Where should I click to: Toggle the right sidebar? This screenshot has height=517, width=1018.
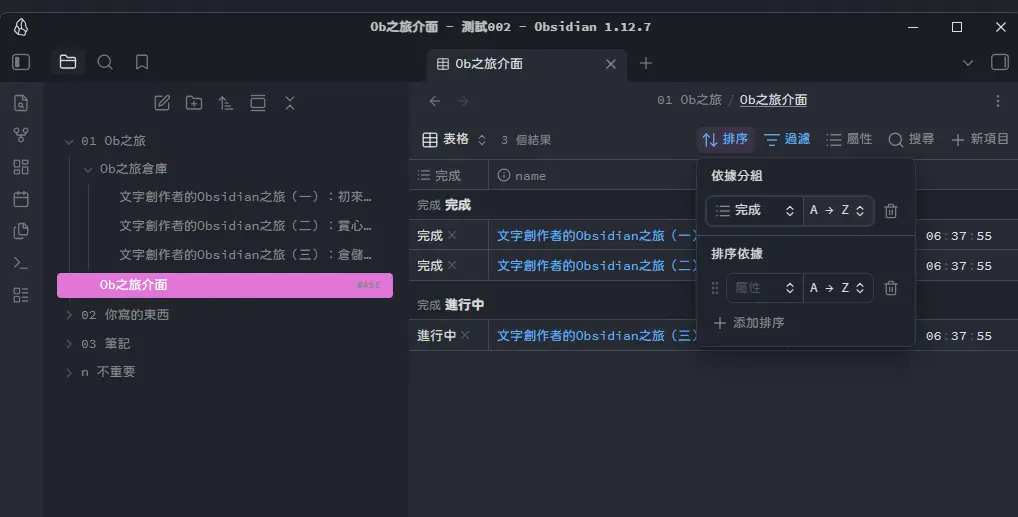point(998,63)
